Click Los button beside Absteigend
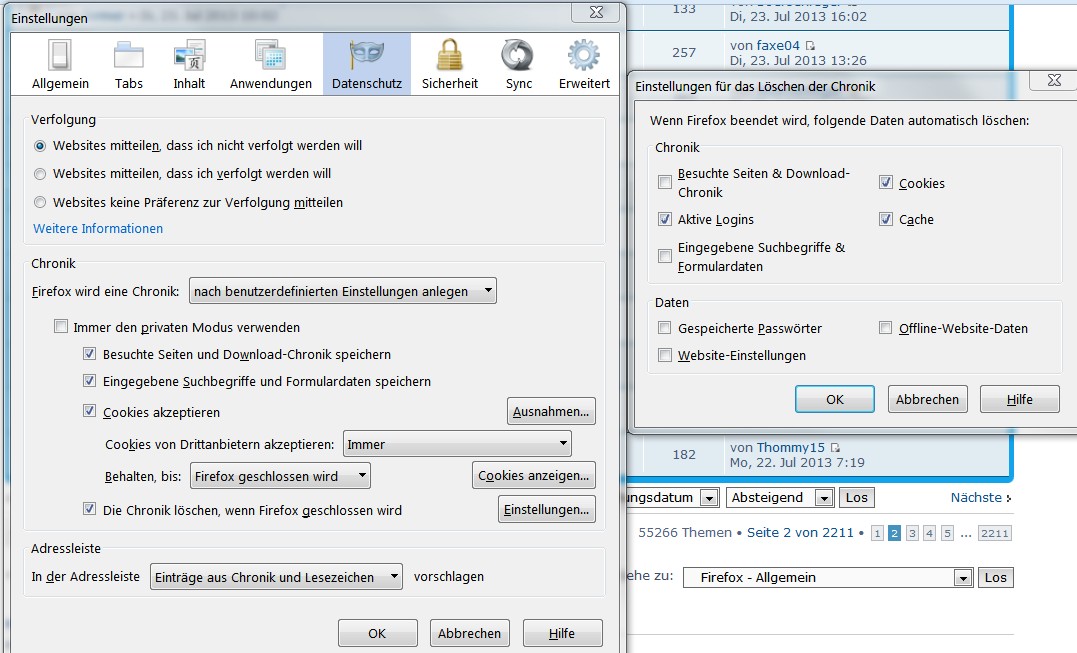This screenshot has width=1077, height=653. [x=857, y=498]
